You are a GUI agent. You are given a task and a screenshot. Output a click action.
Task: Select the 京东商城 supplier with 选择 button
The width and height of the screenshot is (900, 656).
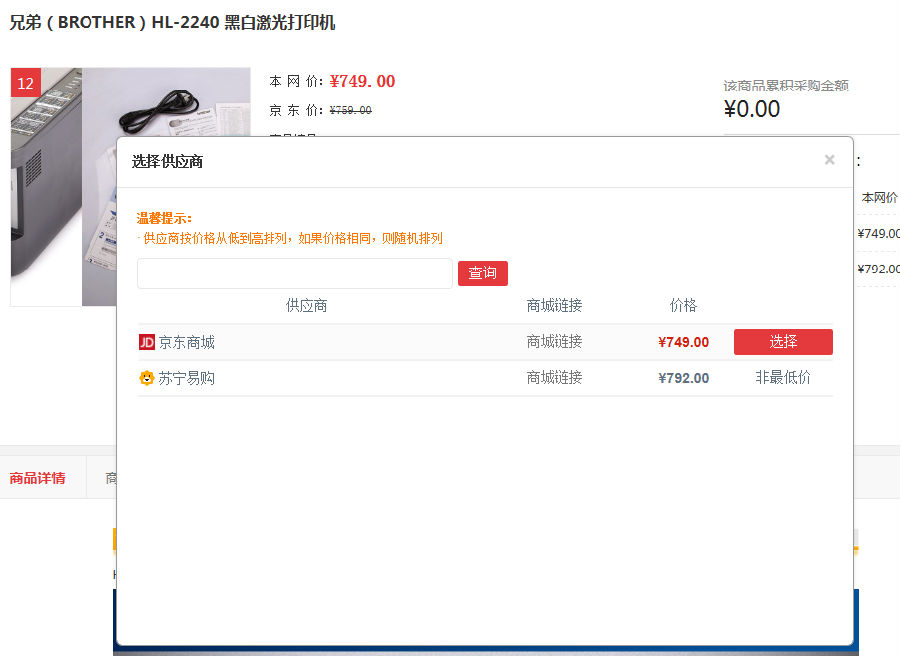[783, 341]
